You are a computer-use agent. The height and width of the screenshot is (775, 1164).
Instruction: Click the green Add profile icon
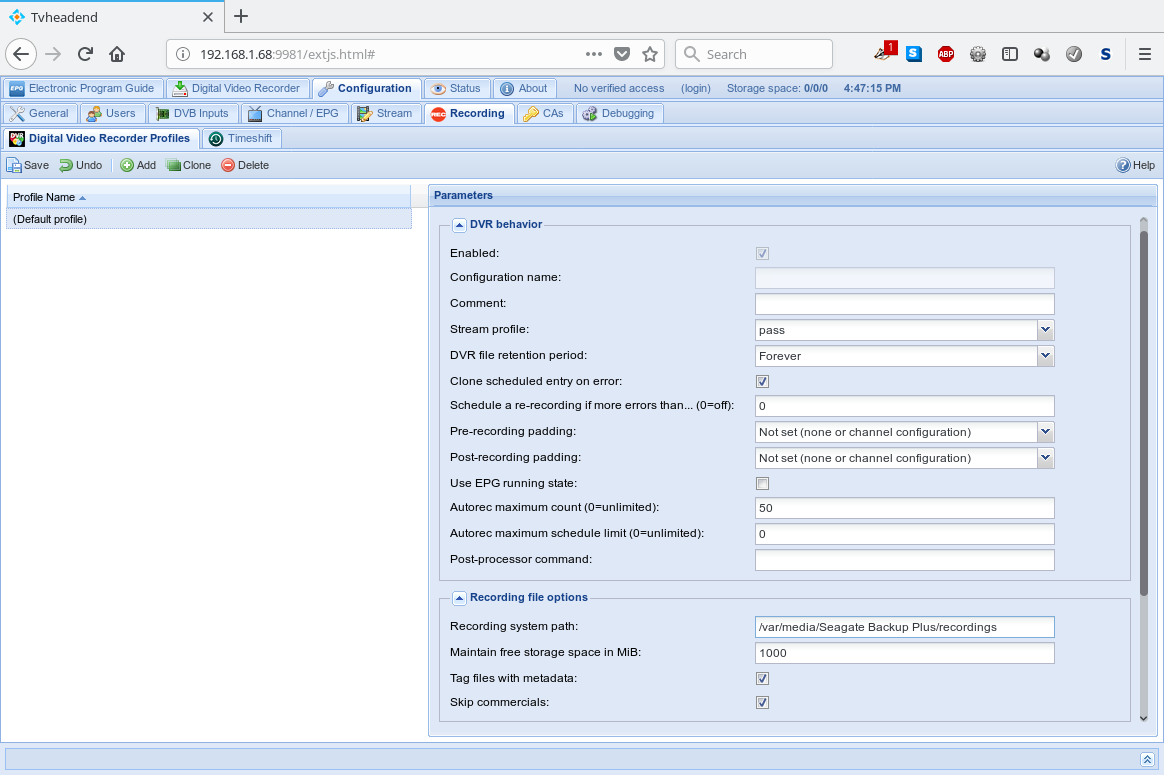tap(127, 165)
